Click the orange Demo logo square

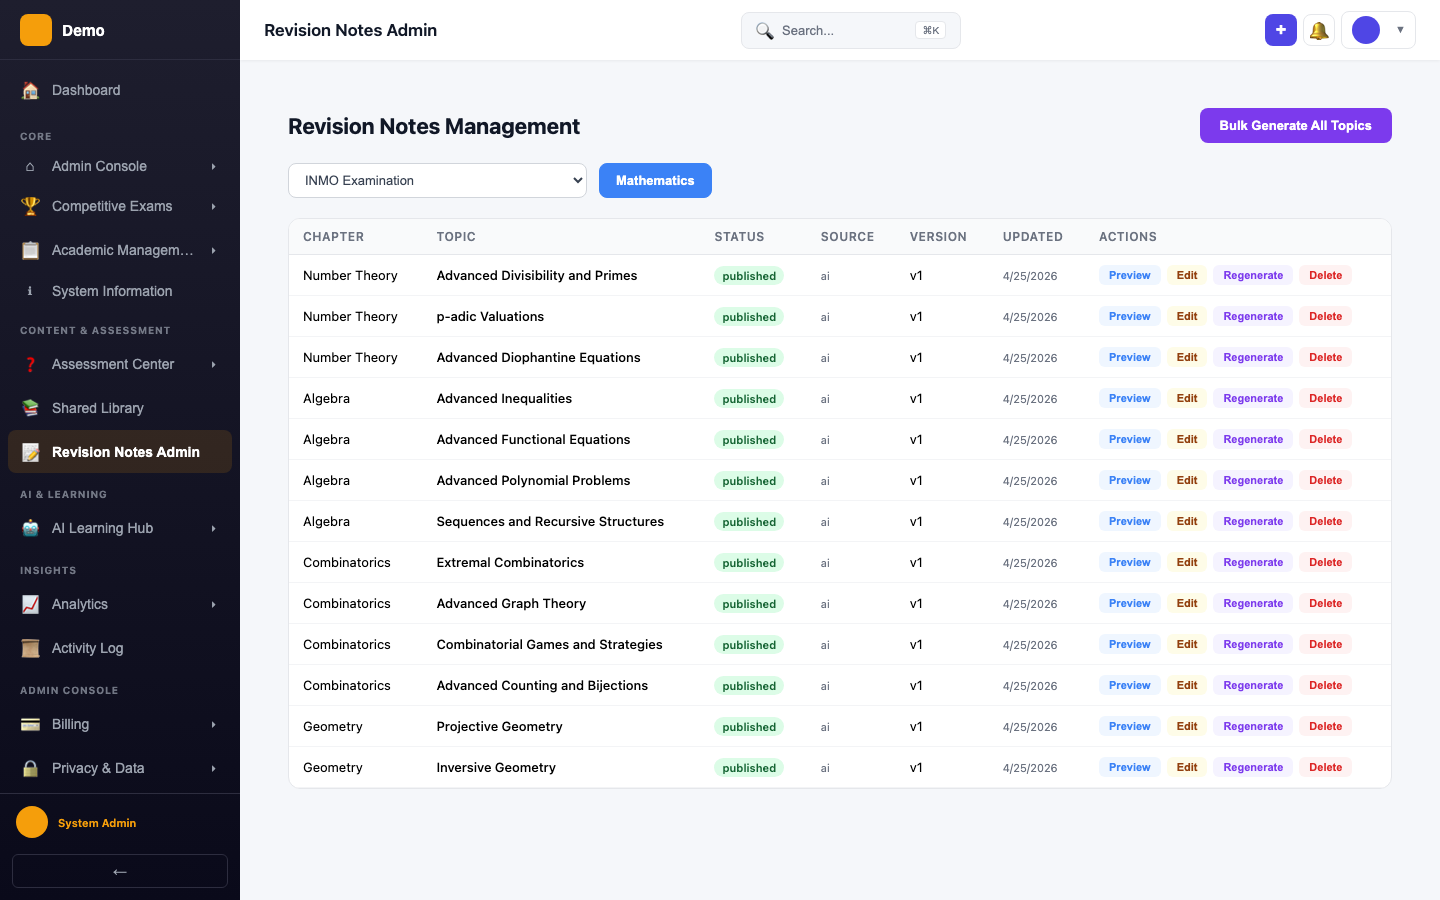(x=36, y=30)
